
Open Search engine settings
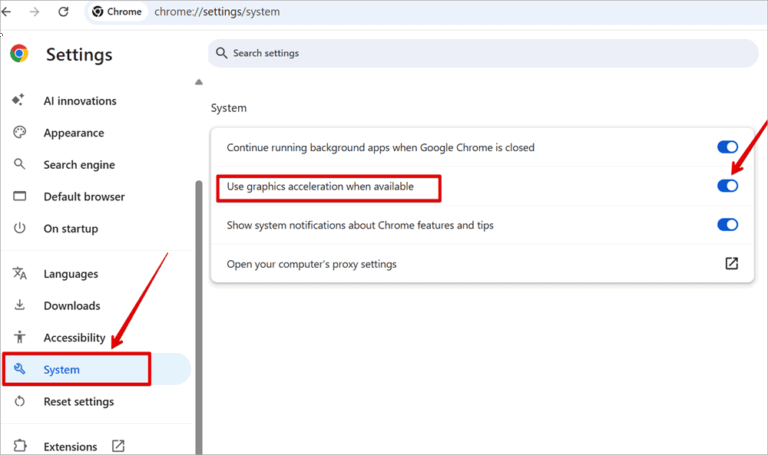point(79,165)
